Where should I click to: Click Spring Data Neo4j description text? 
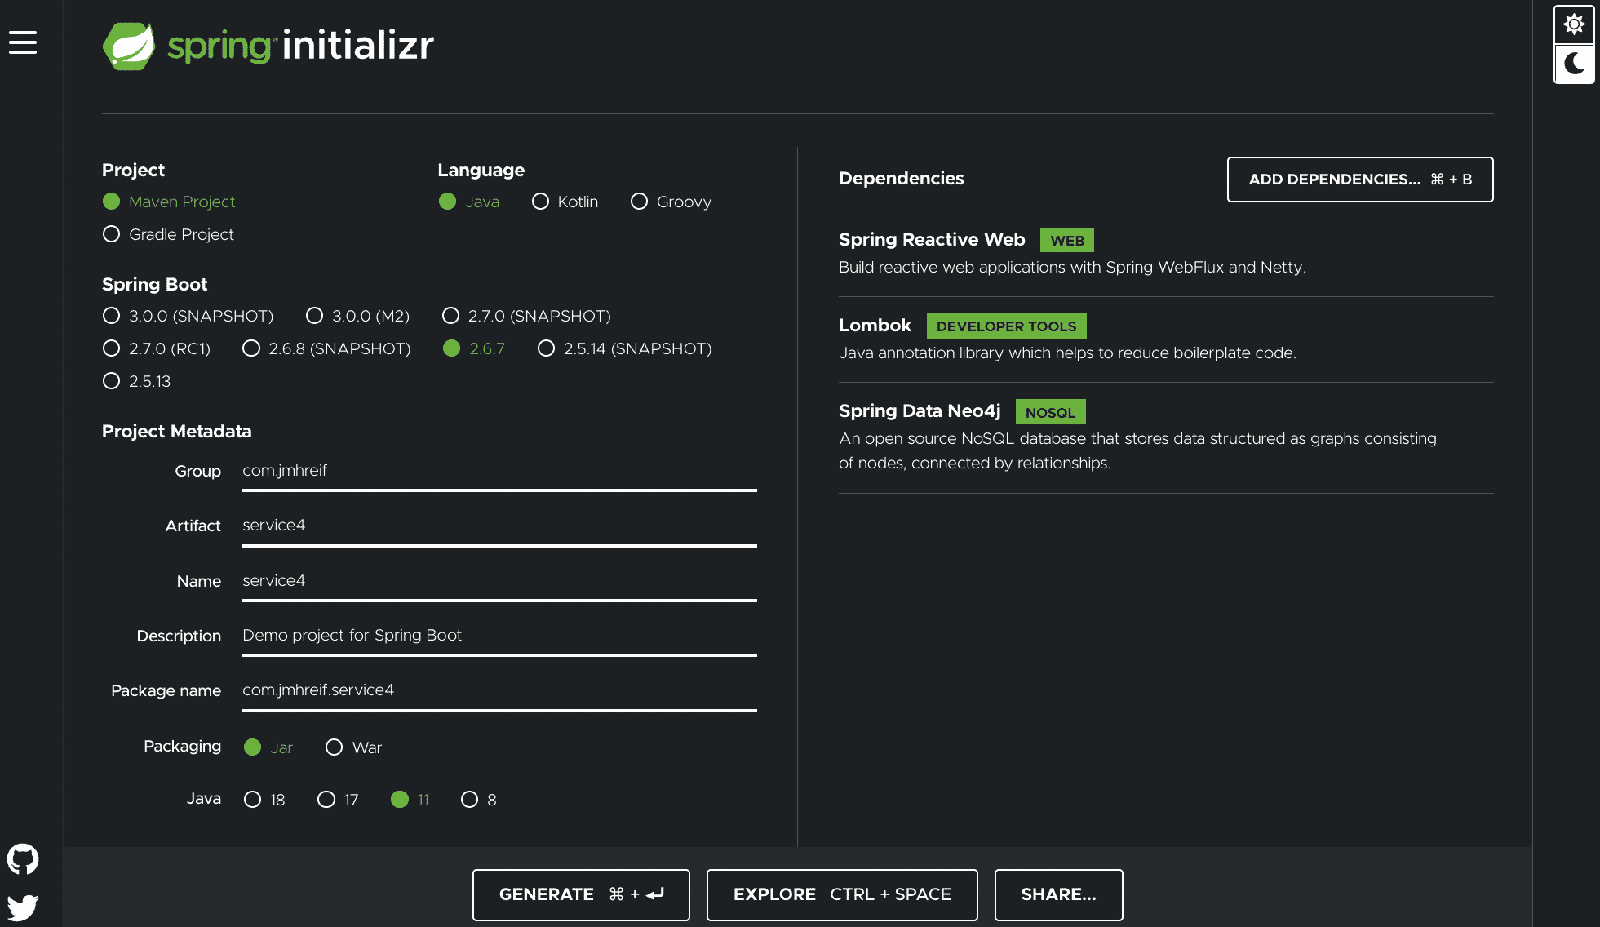(1138, 451)
